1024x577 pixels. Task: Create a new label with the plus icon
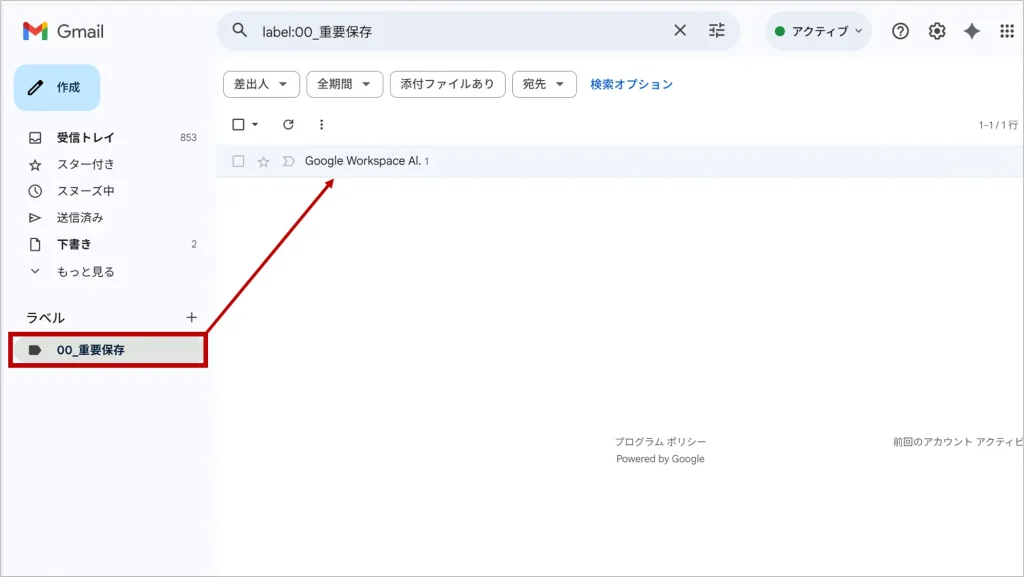coord(192,317)
